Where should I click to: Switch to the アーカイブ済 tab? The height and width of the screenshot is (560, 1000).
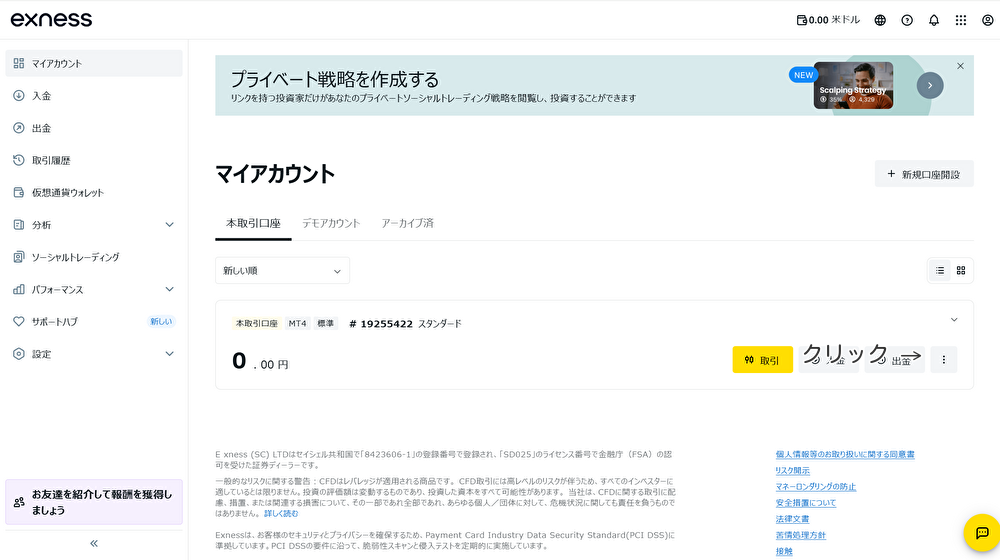[x=407, y=223]
